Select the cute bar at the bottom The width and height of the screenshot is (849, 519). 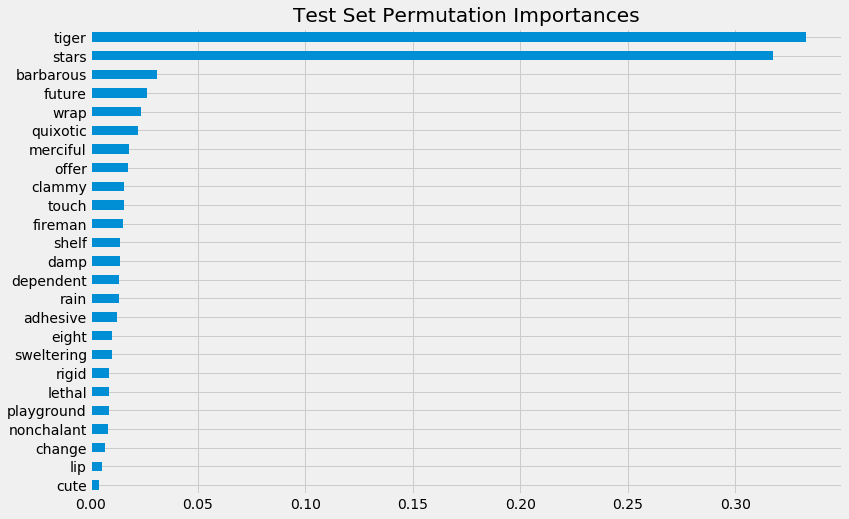click(x=95, y=485)
